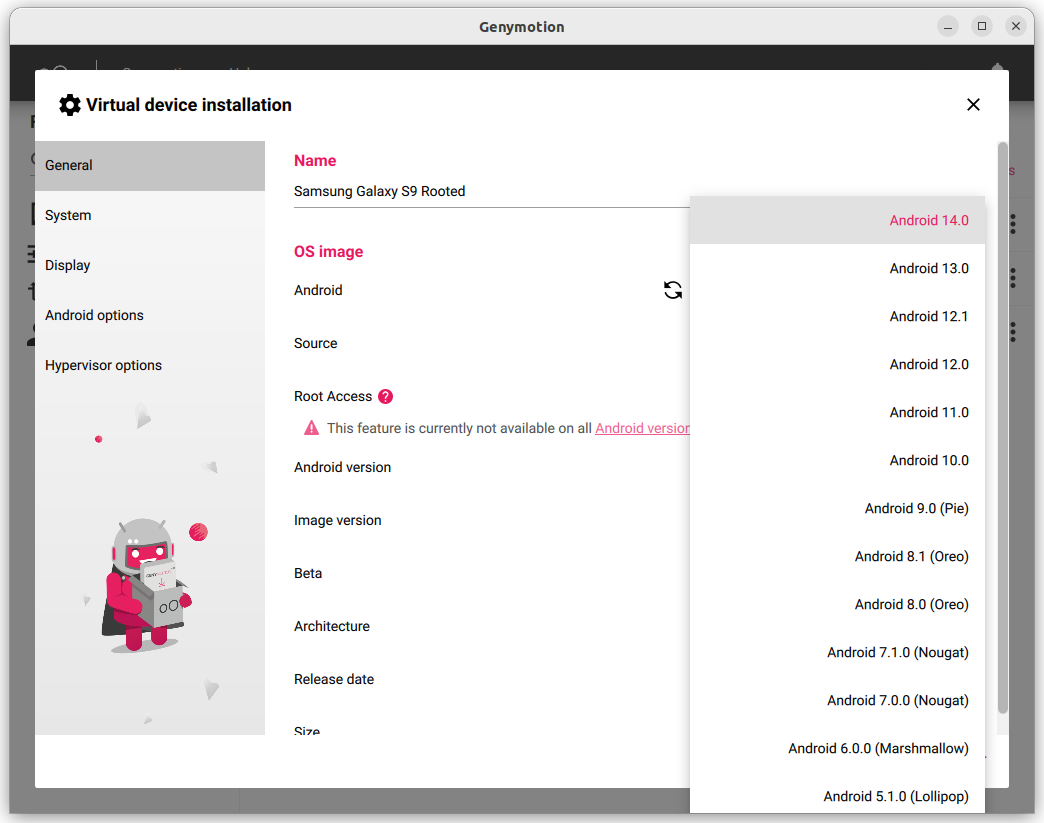This screenshot has width=1044, height=823.
Task: Select Android 6.0.0 (Marshmallow)
Action: [x=878, y=749]
